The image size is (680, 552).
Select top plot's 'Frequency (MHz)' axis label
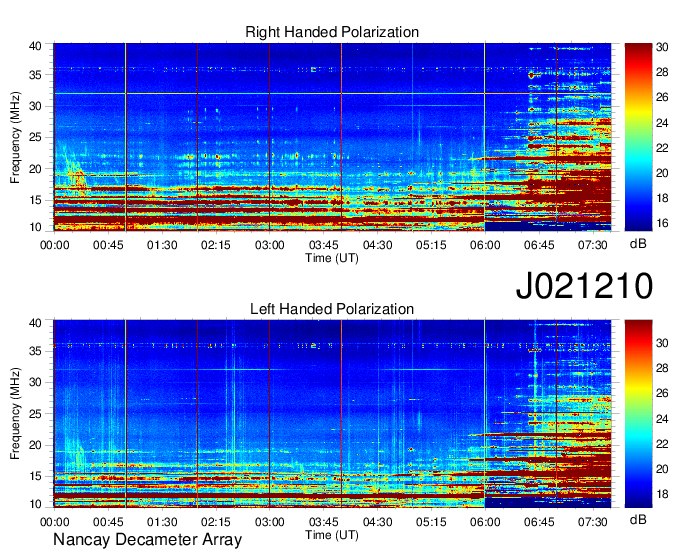click(15, 137)
